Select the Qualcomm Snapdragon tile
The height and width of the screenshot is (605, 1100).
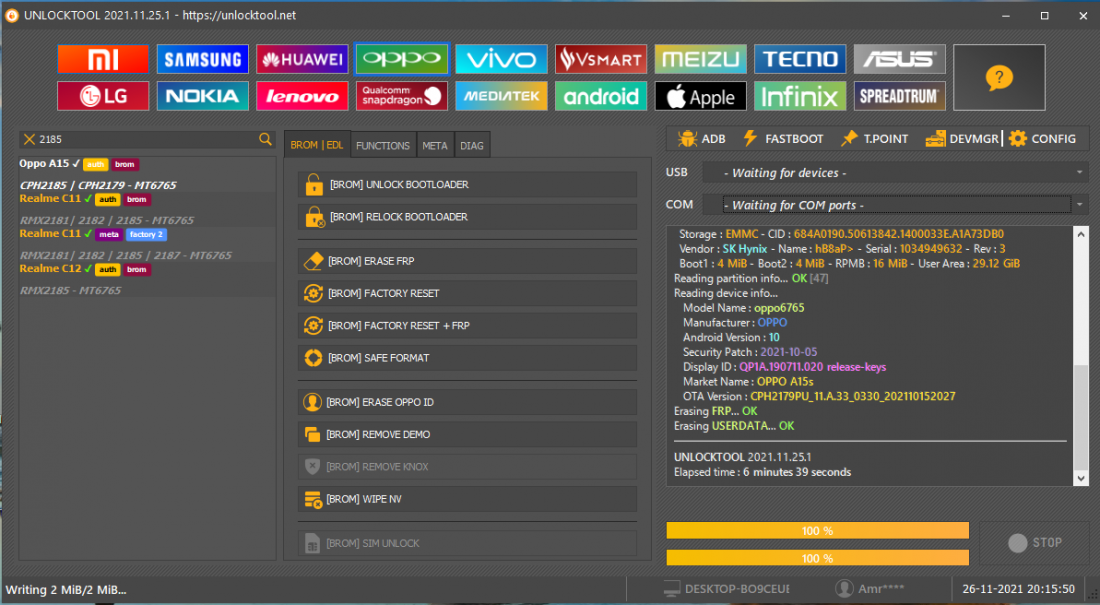(x=402, y=96)
